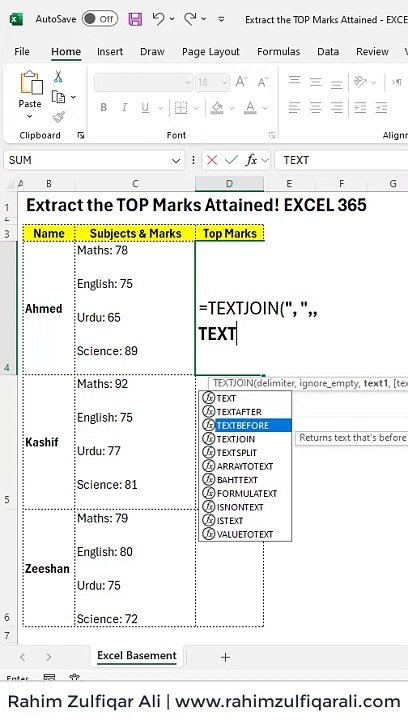The image size is (408, 720).
Task: Click the Cut scissors icon
Action: click(x=58, y=76)
